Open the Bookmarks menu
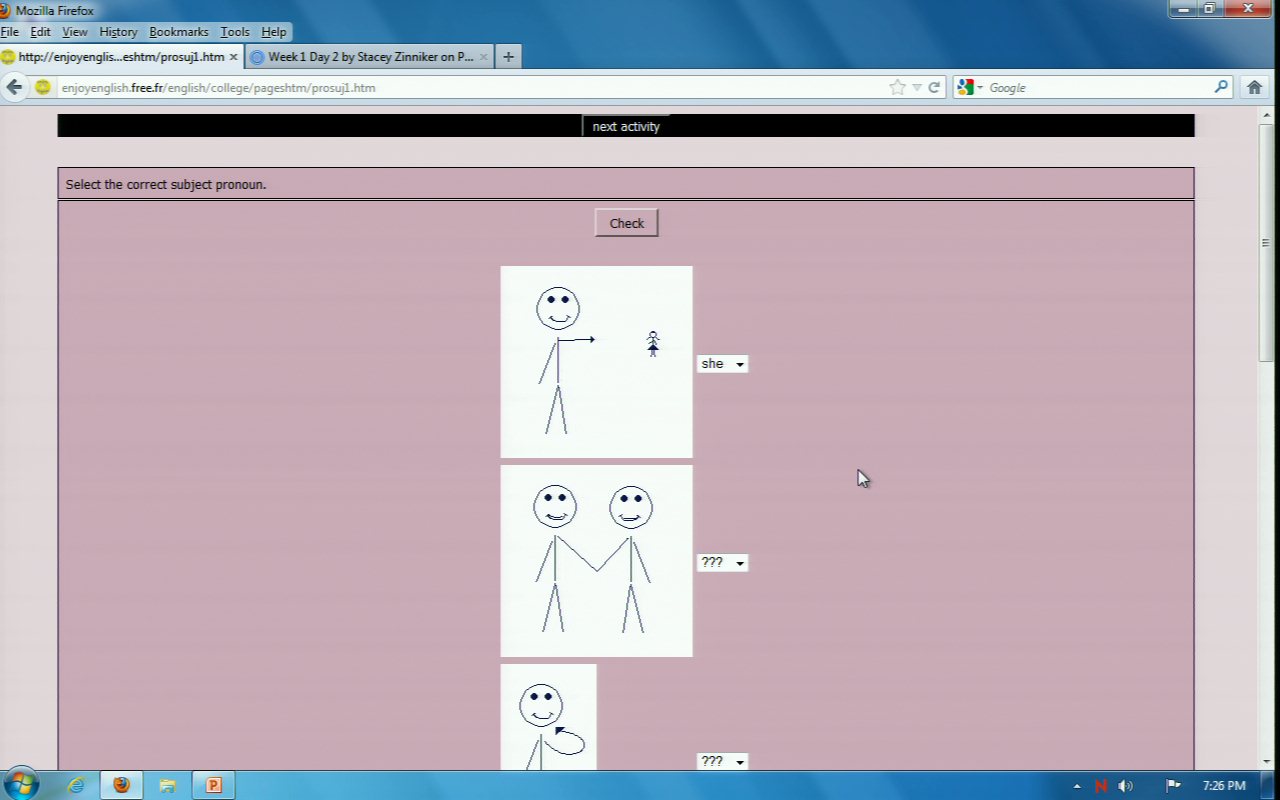 179,32
